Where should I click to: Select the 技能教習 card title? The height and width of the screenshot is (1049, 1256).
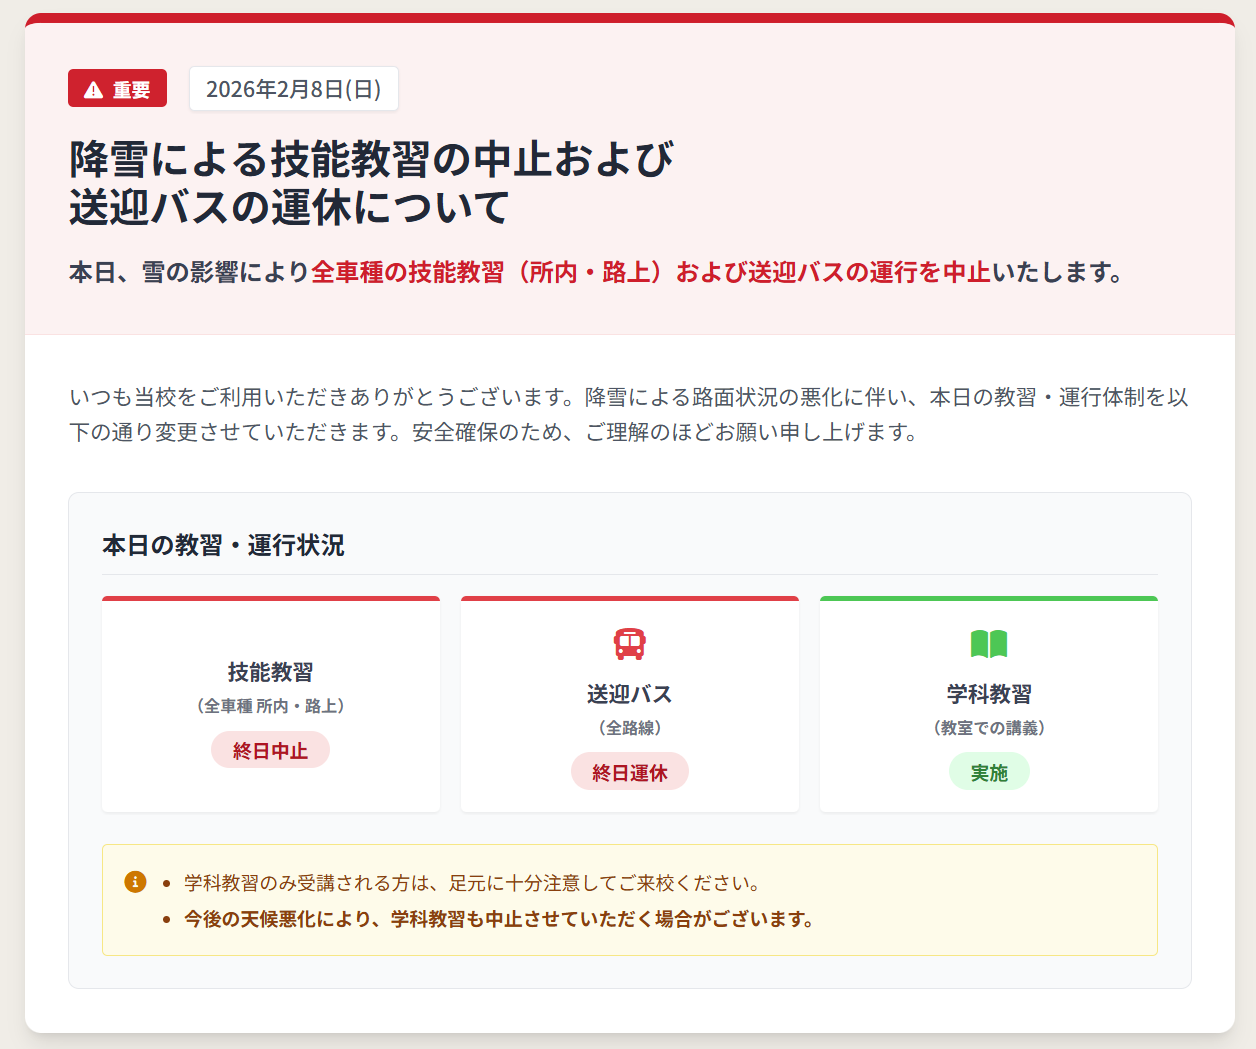pyautogui.click(x=270, y=672)
